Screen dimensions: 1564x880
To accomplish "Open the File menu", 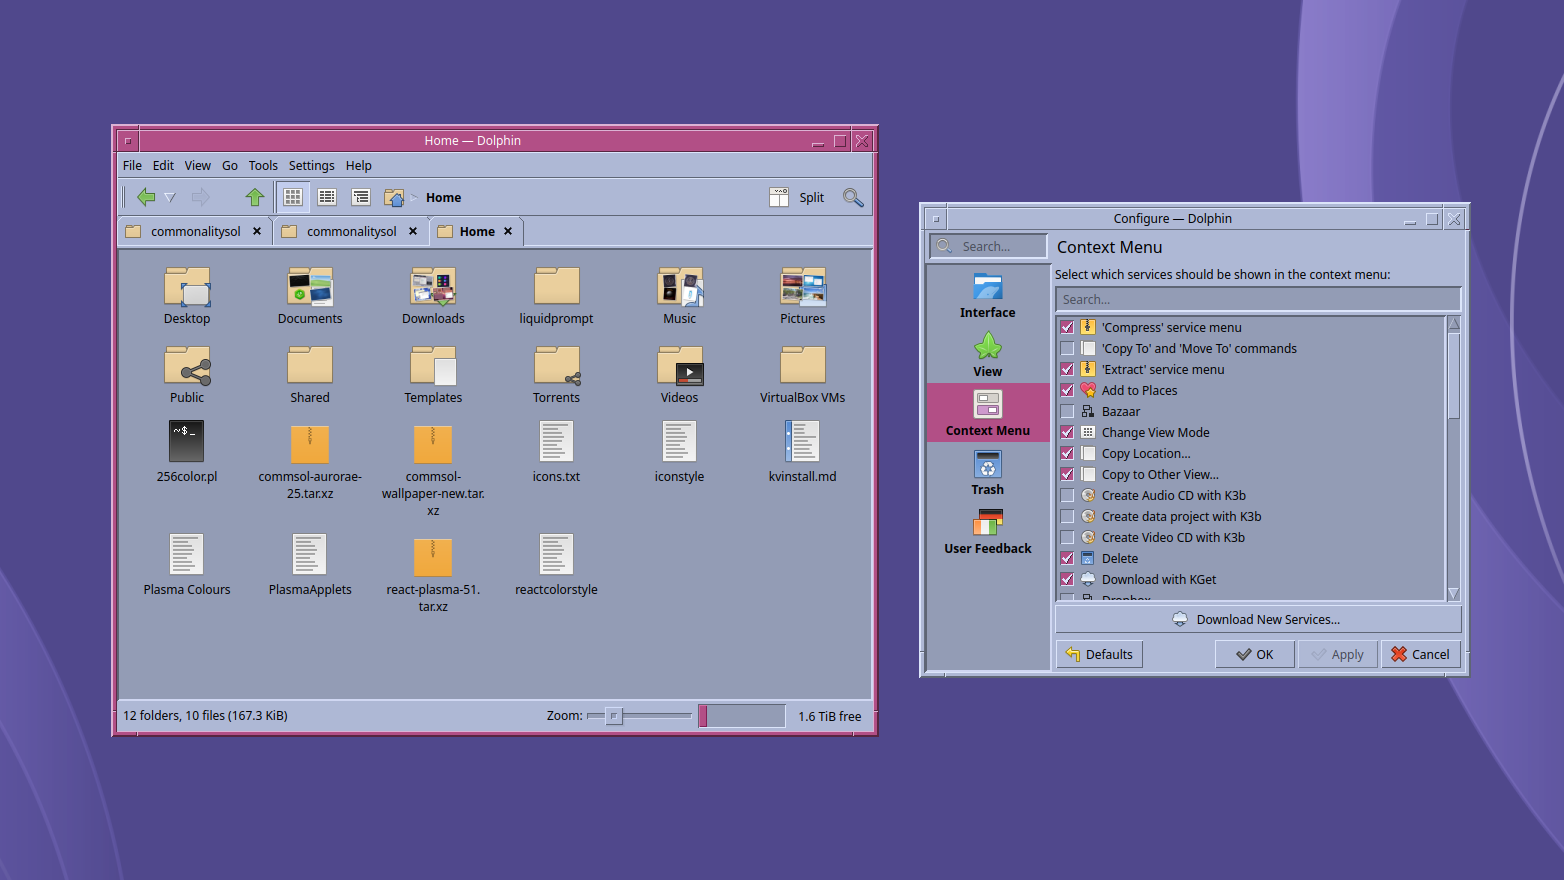I will (132, 166).
